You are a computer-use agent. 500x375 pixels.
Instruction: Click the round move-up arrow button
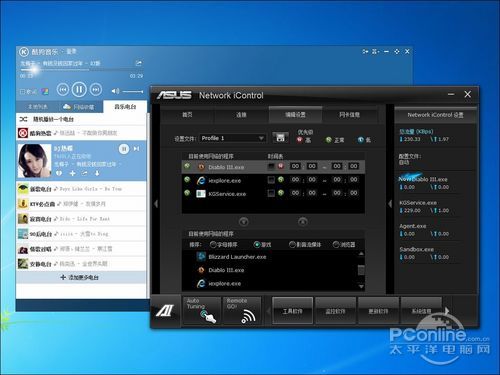303,221
